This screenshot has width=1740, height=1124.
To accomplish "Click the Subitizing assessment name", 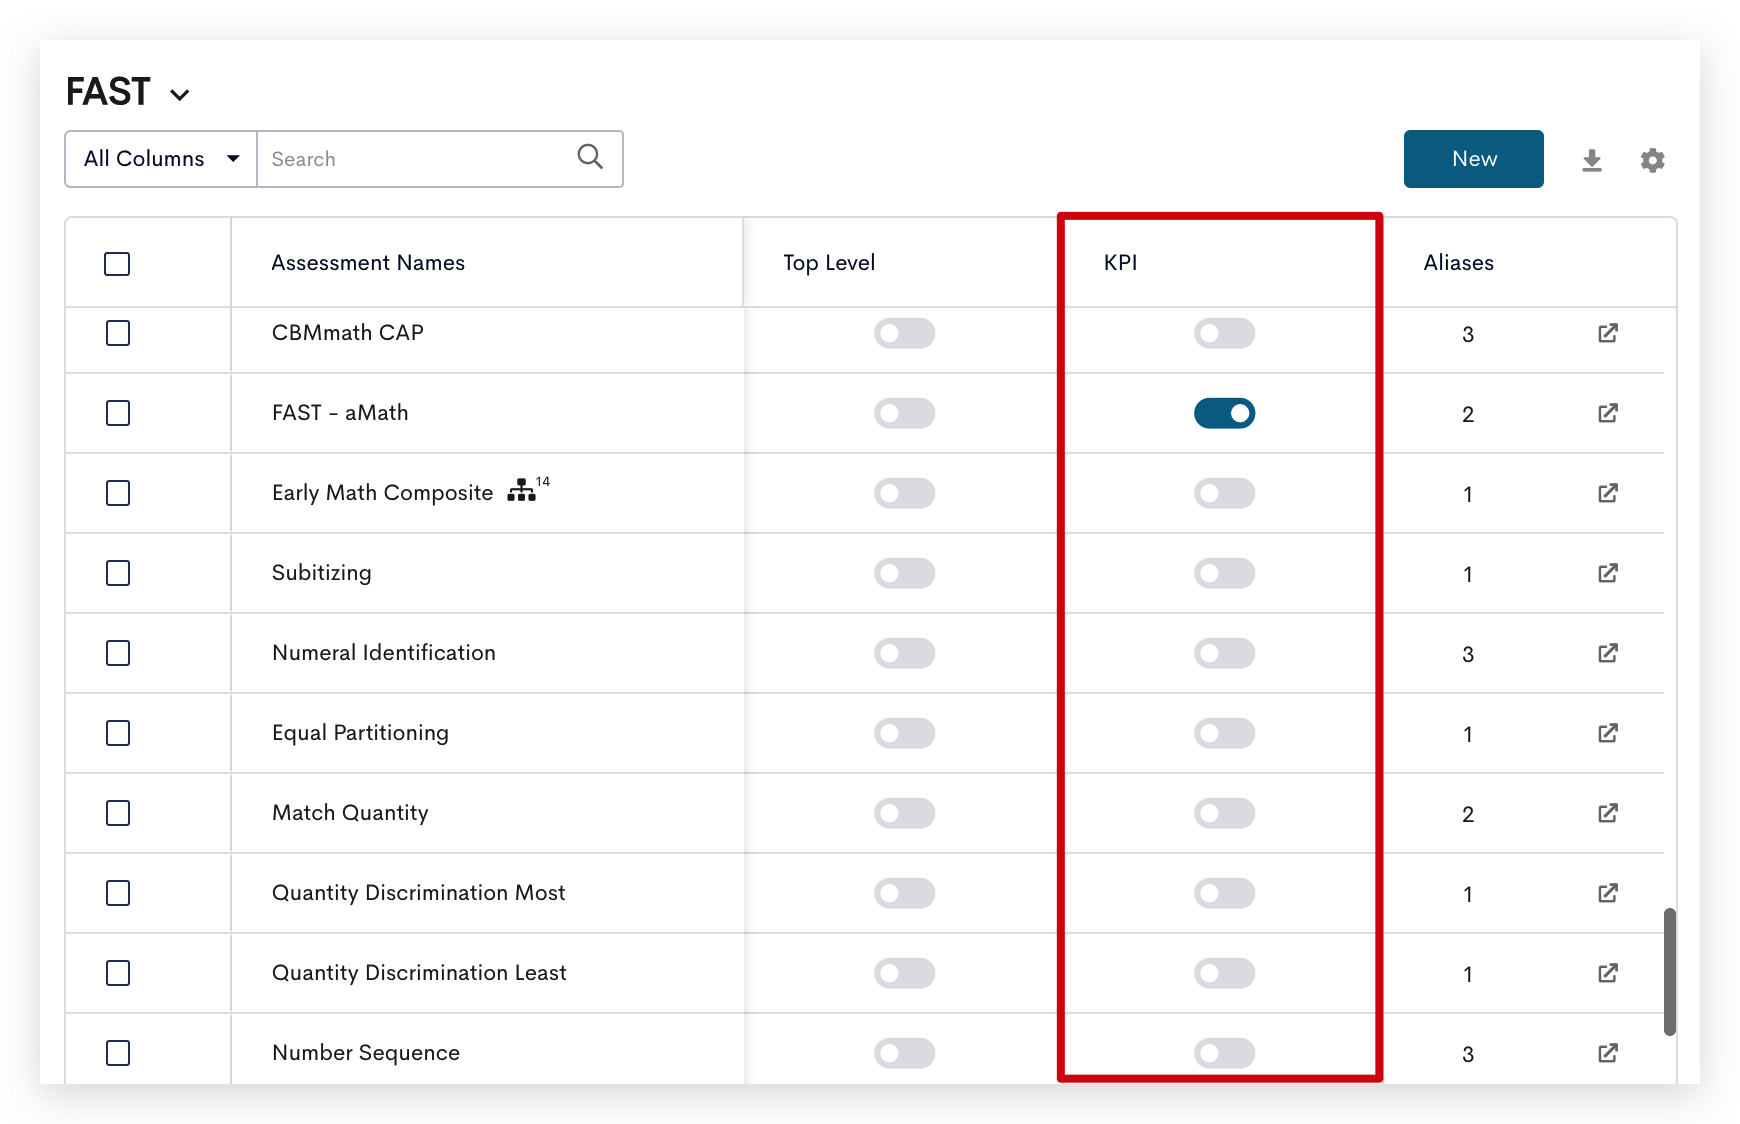I will click(321, 573).
